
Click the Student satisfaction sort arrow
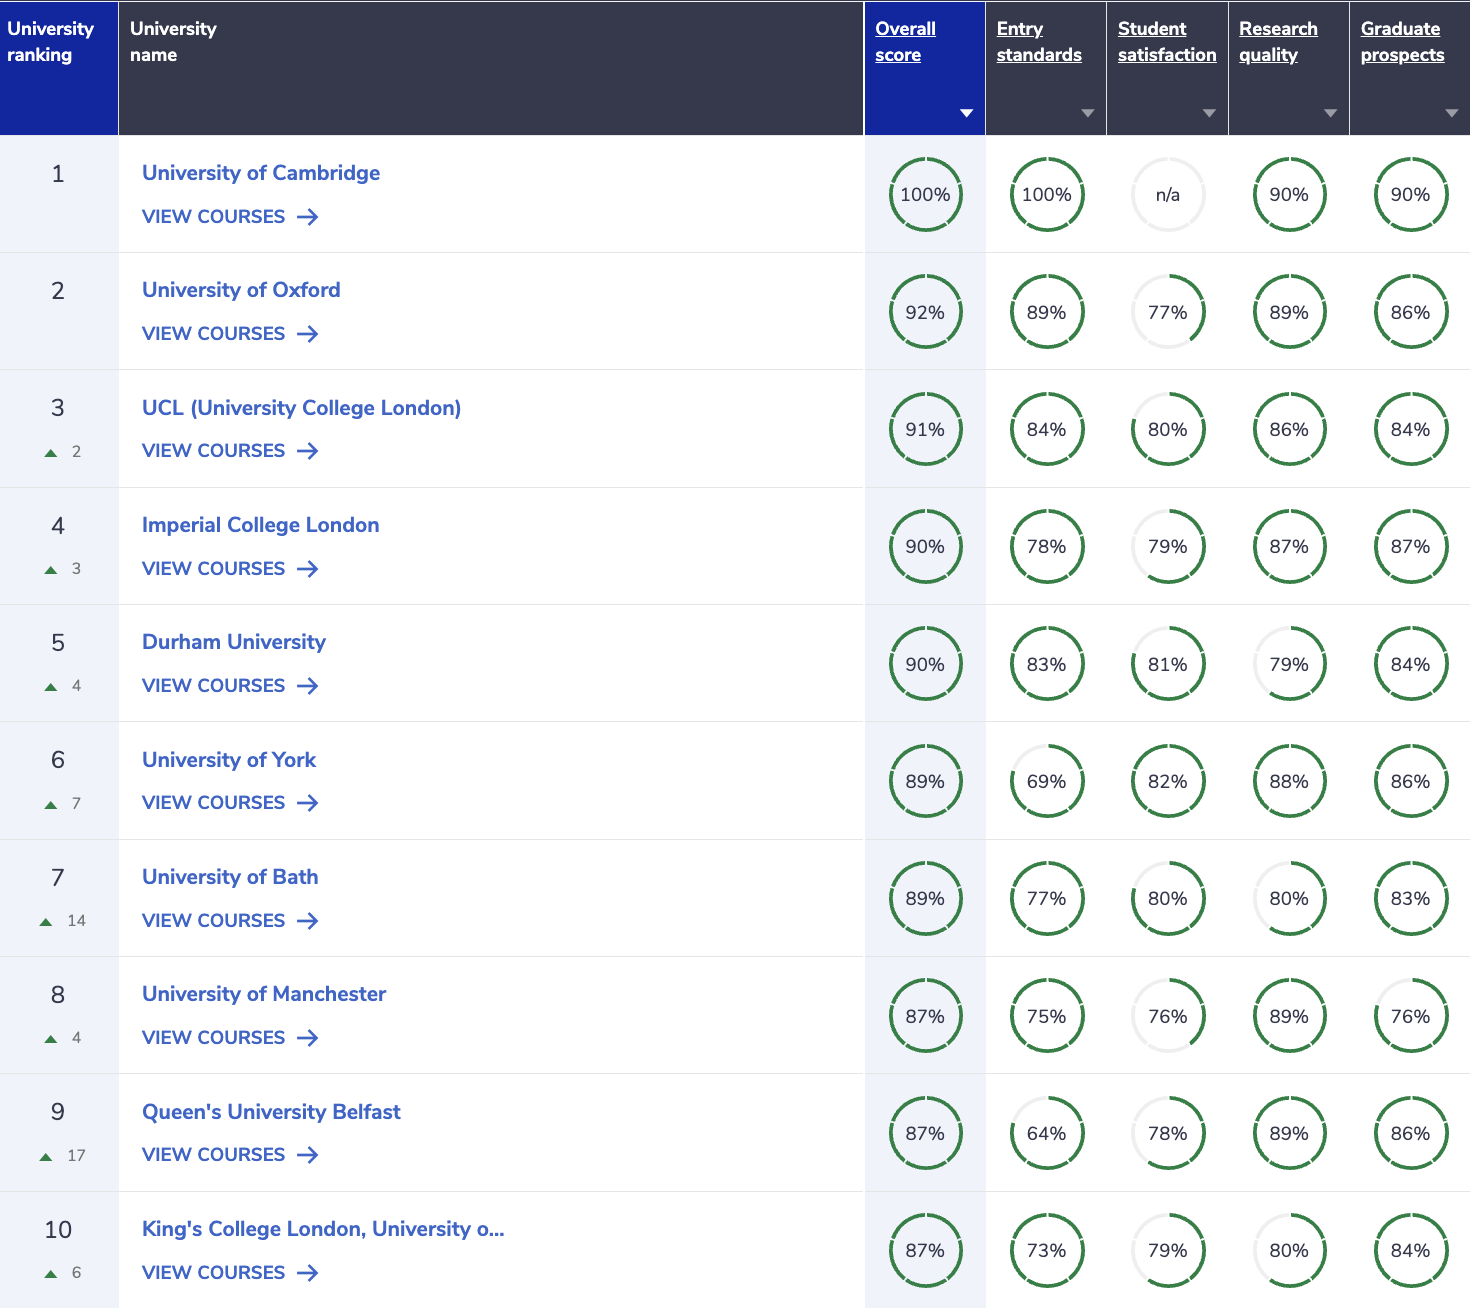click(1209, 113)
